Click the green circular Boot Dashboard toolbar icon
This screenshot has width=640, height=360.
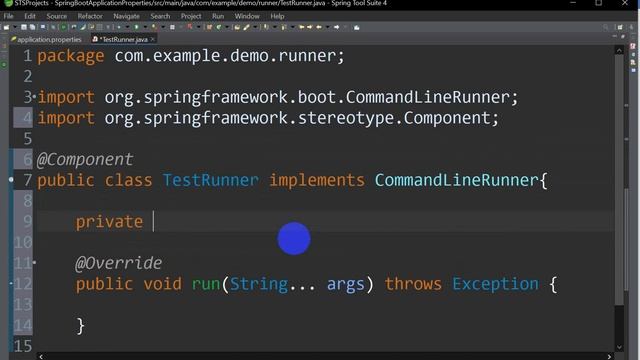[63, 27]
